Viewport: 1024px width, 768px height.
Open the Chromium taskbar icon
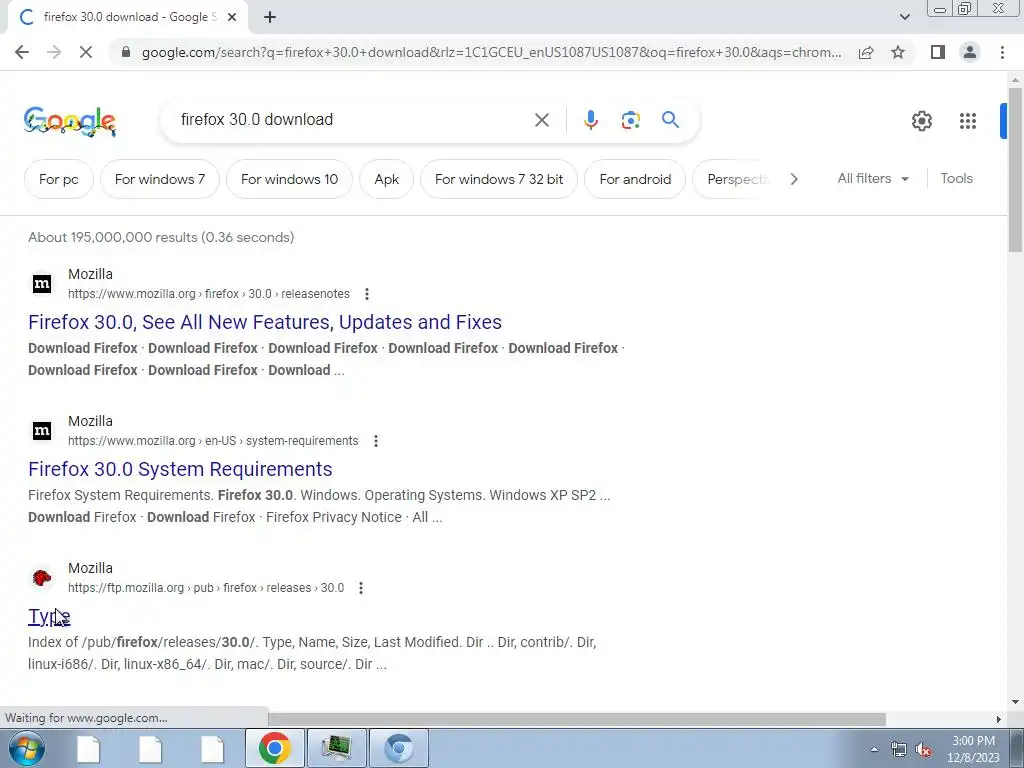click(398, 748)
